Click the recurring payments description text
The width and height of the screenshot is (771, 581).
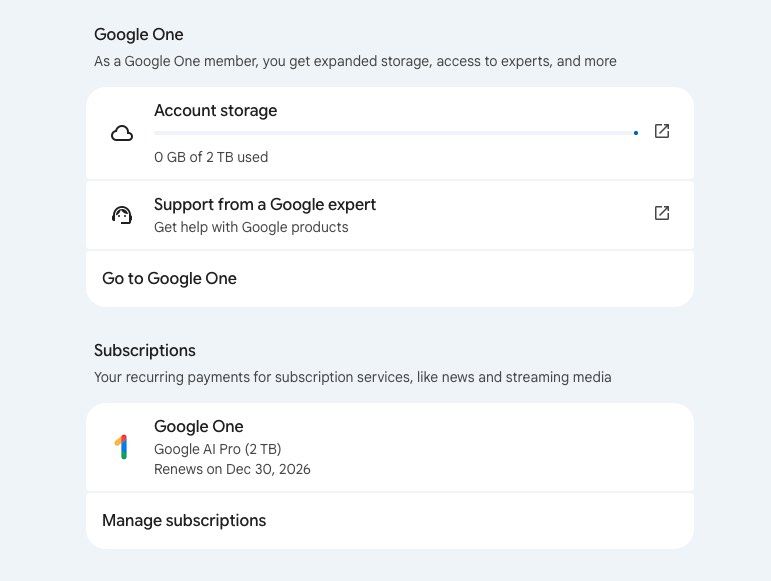[x=352, y=377]
